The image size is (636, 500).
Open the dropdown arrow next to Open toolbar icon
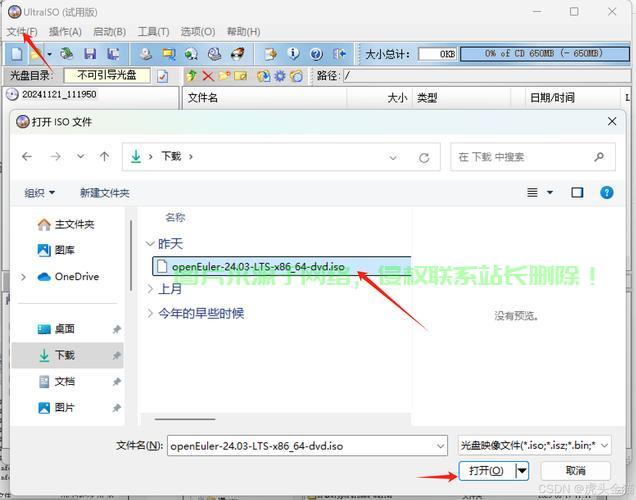(49, 54)
